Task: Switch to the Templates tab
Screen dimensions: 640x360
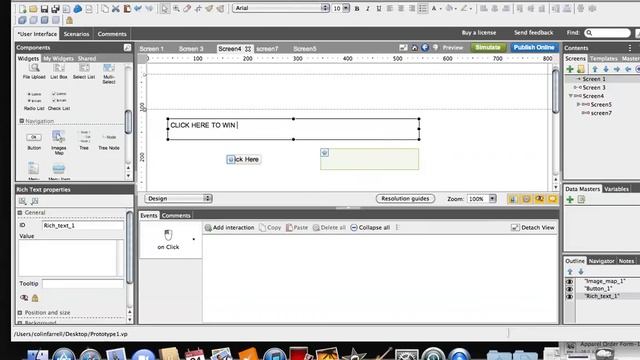Action: (604, 58)
